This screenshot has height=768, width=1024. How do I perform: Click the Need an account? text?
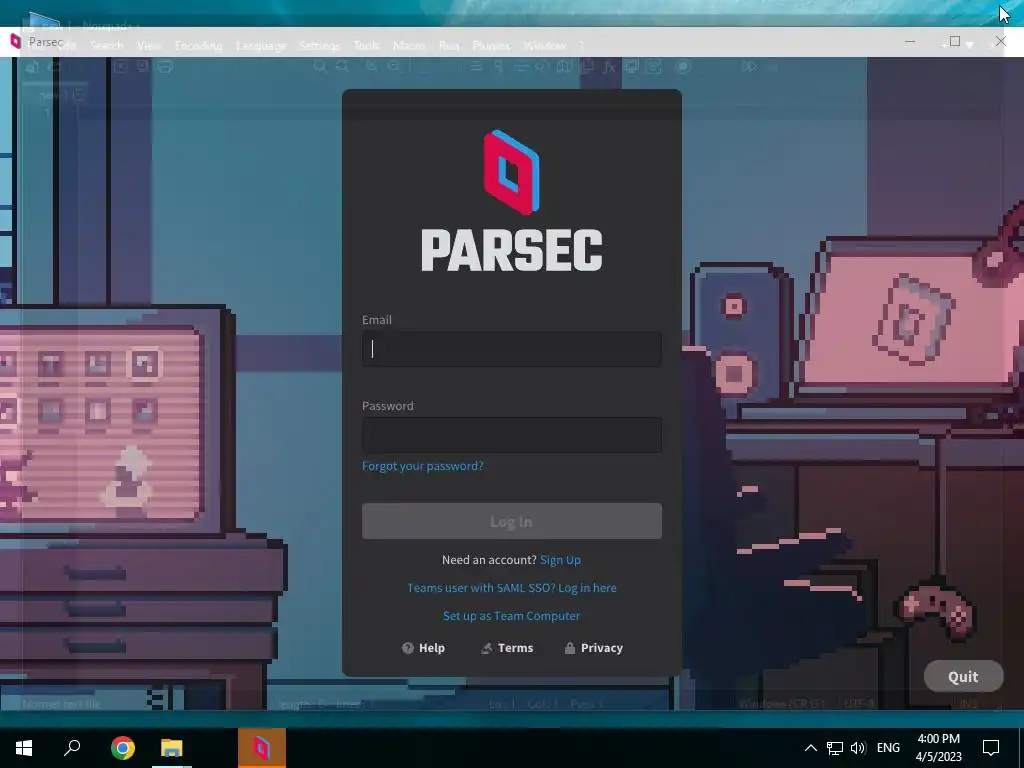489,560
